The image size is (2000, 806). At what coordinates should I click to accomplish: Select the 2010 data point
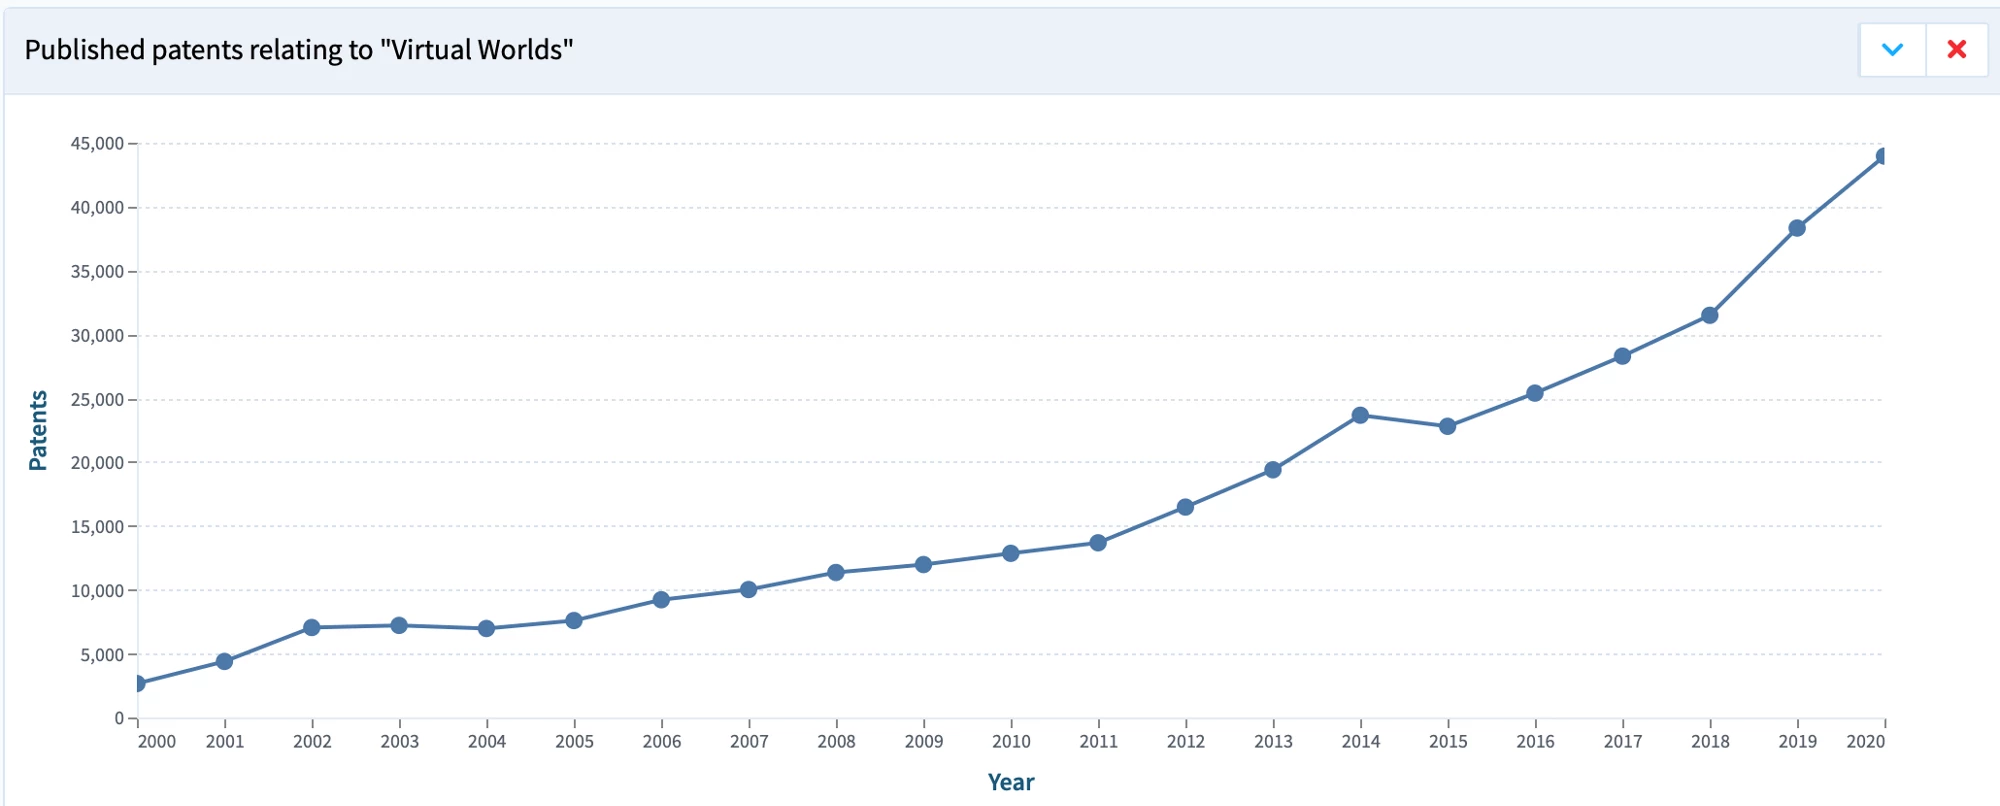[1011, 553]
